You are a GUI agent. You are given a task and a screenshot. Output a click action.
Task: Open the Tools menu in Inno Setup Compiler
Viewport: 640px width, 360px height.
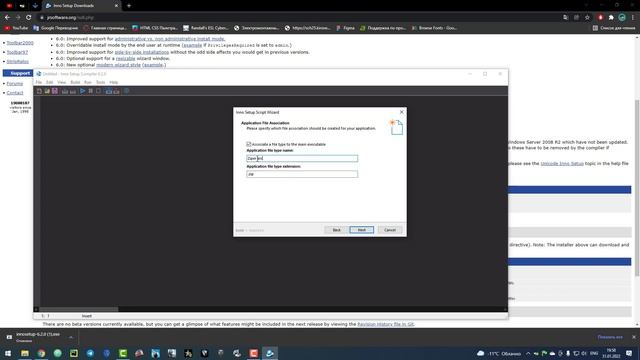[100, 82]
